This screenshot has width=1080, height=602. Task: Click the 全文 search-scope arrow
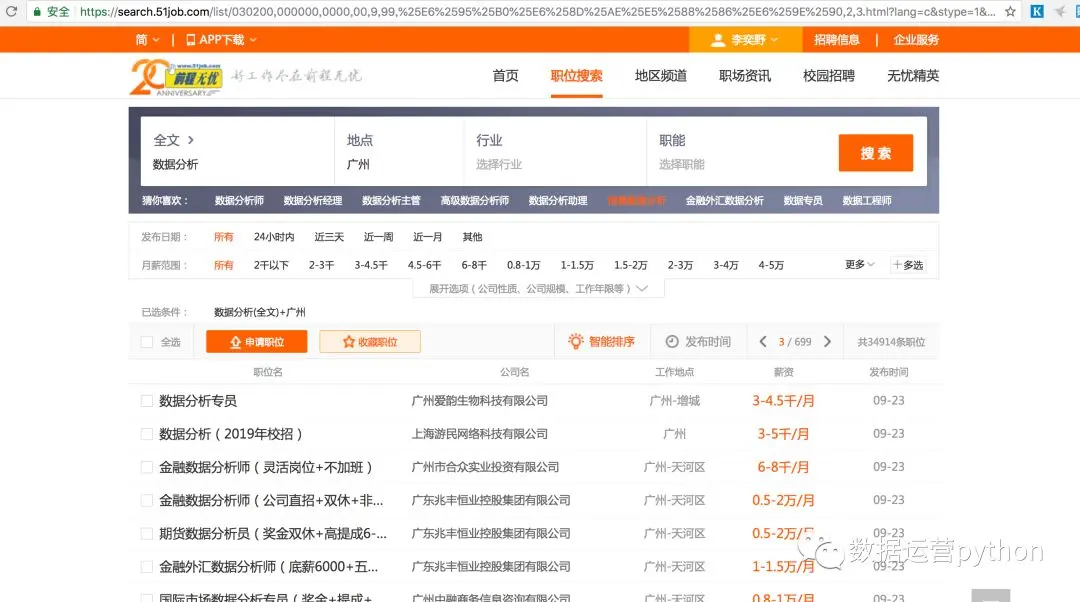pyautogui.click(x=191, y=140)
